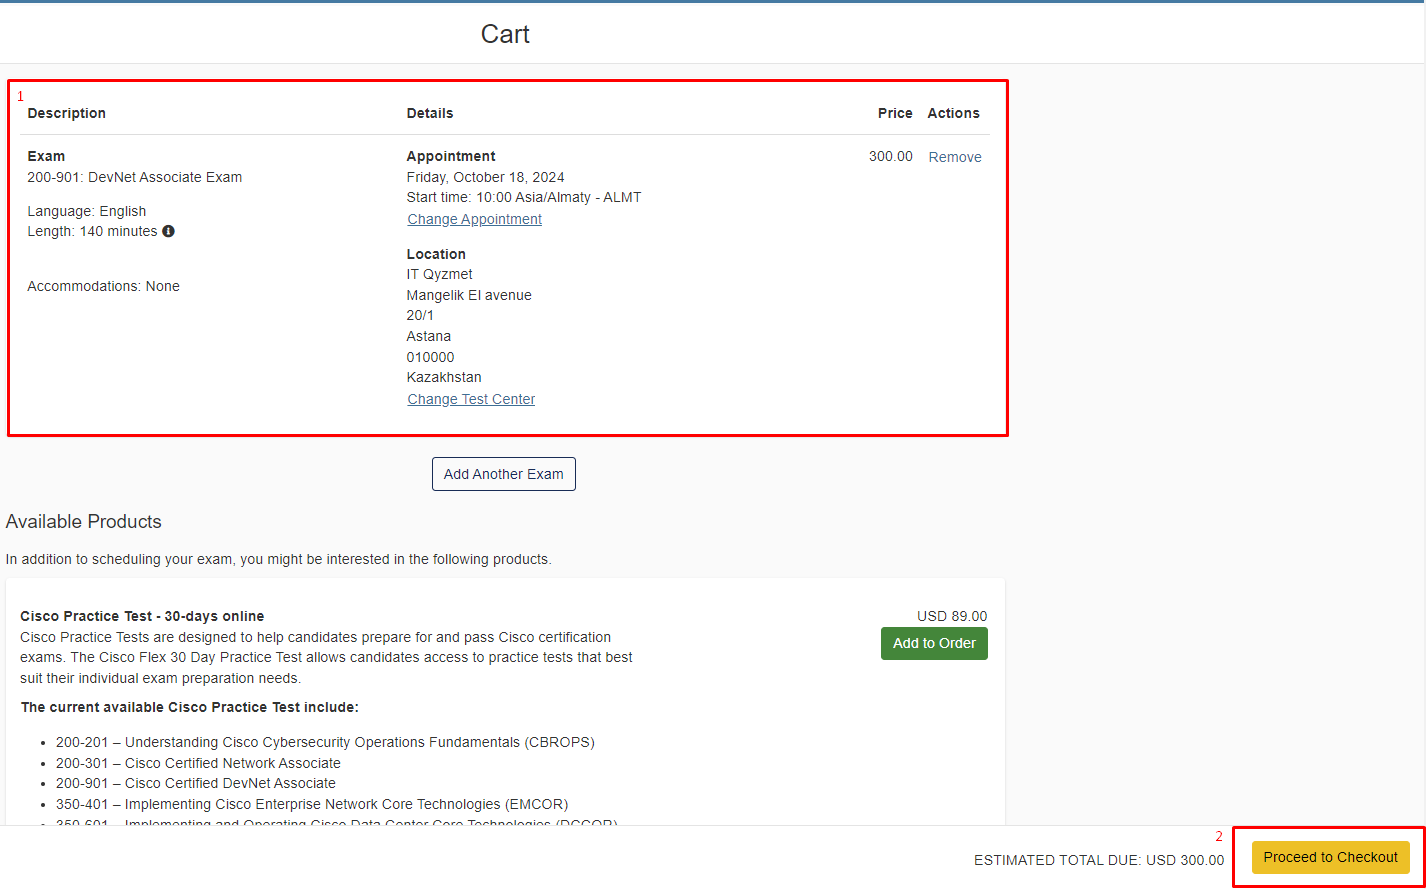Click the exam price 300.00
This screenshot has width=1426, height=889.
tap(891, 156)
